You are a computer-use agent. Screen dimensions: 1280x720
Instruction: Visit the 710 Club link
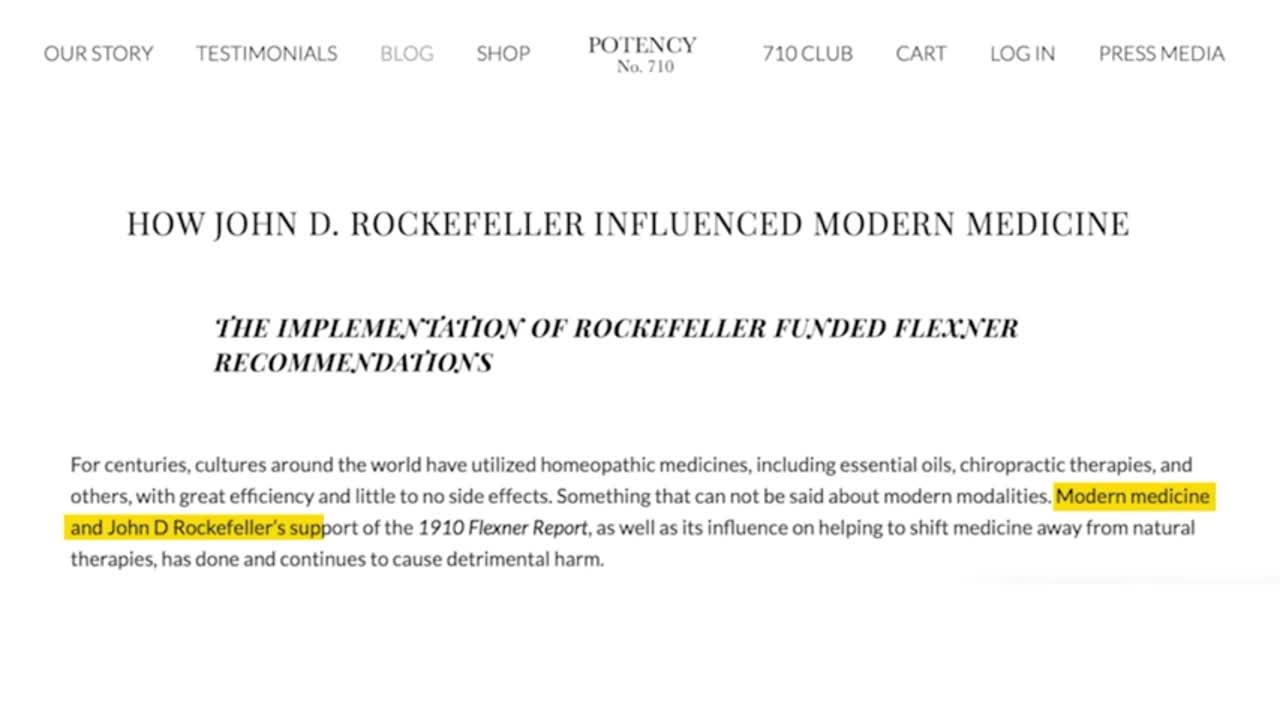click(x=807, y=53)
